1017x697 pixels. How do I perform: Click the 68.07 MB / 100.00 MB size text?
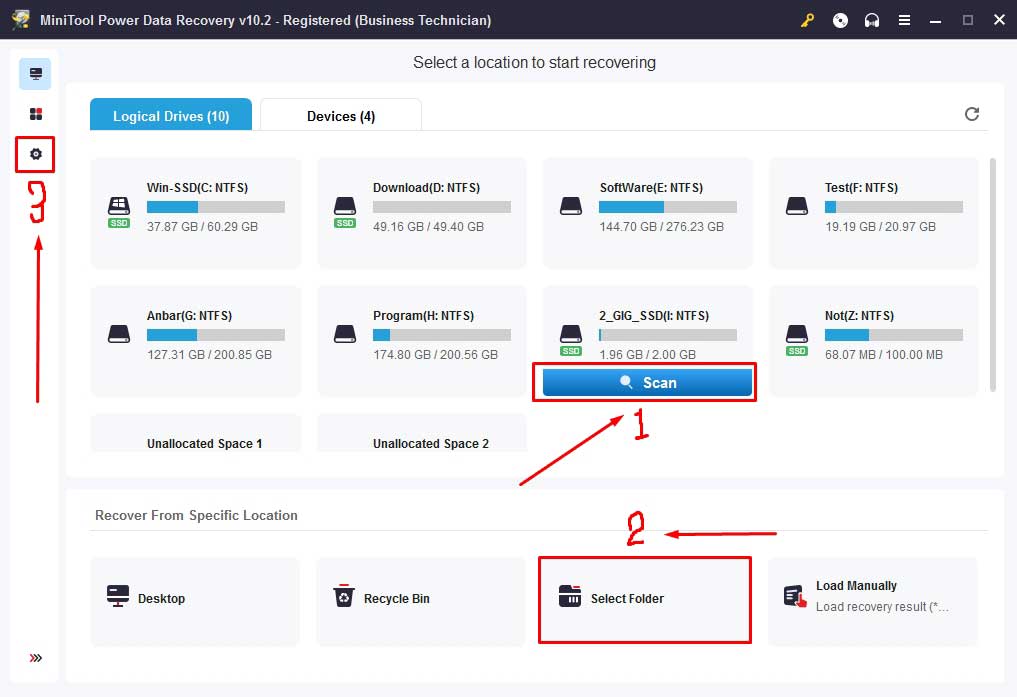pyautogui.click(x=884, y=355)
